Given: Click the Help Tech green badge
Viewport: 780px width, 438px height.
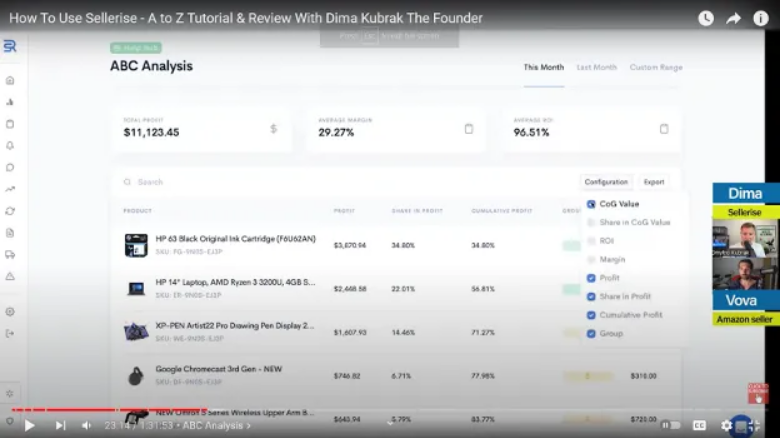Looking at the screenshot, I should click(x=136, y=48).
